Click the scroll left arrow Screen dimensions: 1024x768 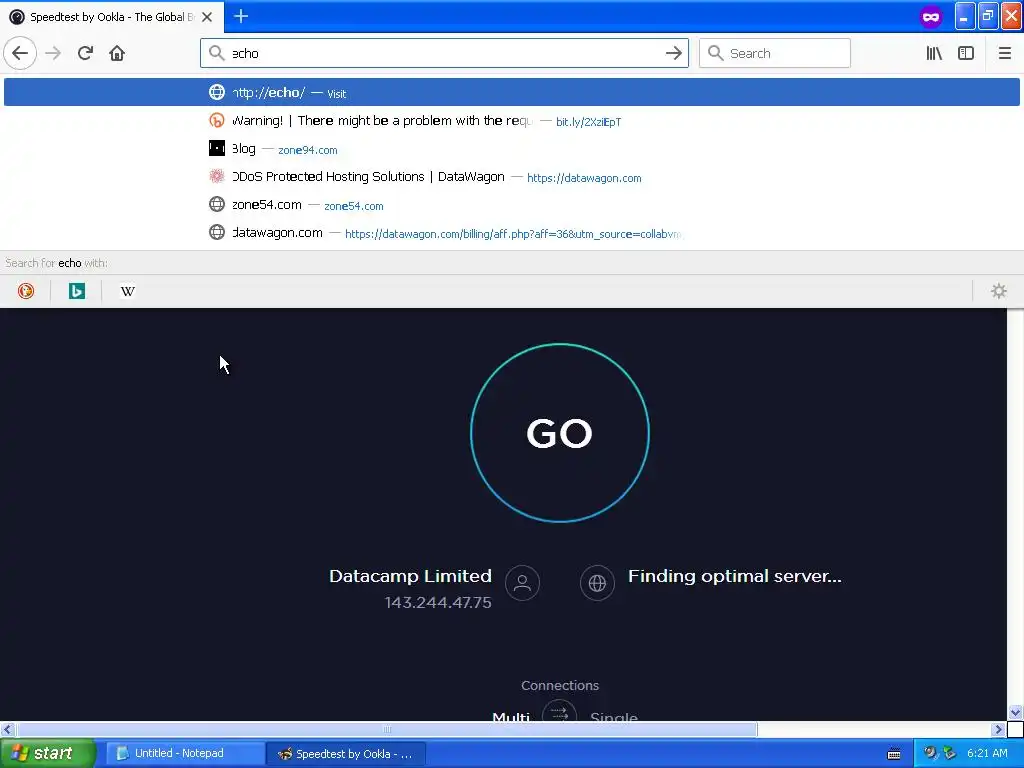pyautogui.click(x=7, y=729)
